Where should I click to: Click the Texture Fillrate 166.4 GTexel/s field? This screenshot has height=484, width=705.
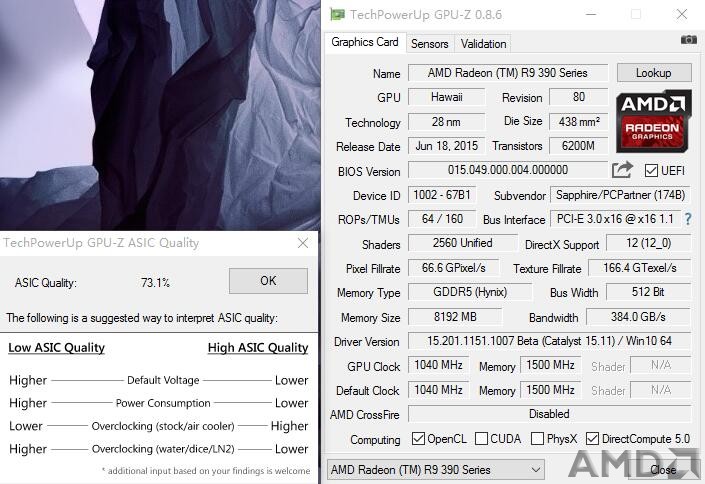point(639,268)
